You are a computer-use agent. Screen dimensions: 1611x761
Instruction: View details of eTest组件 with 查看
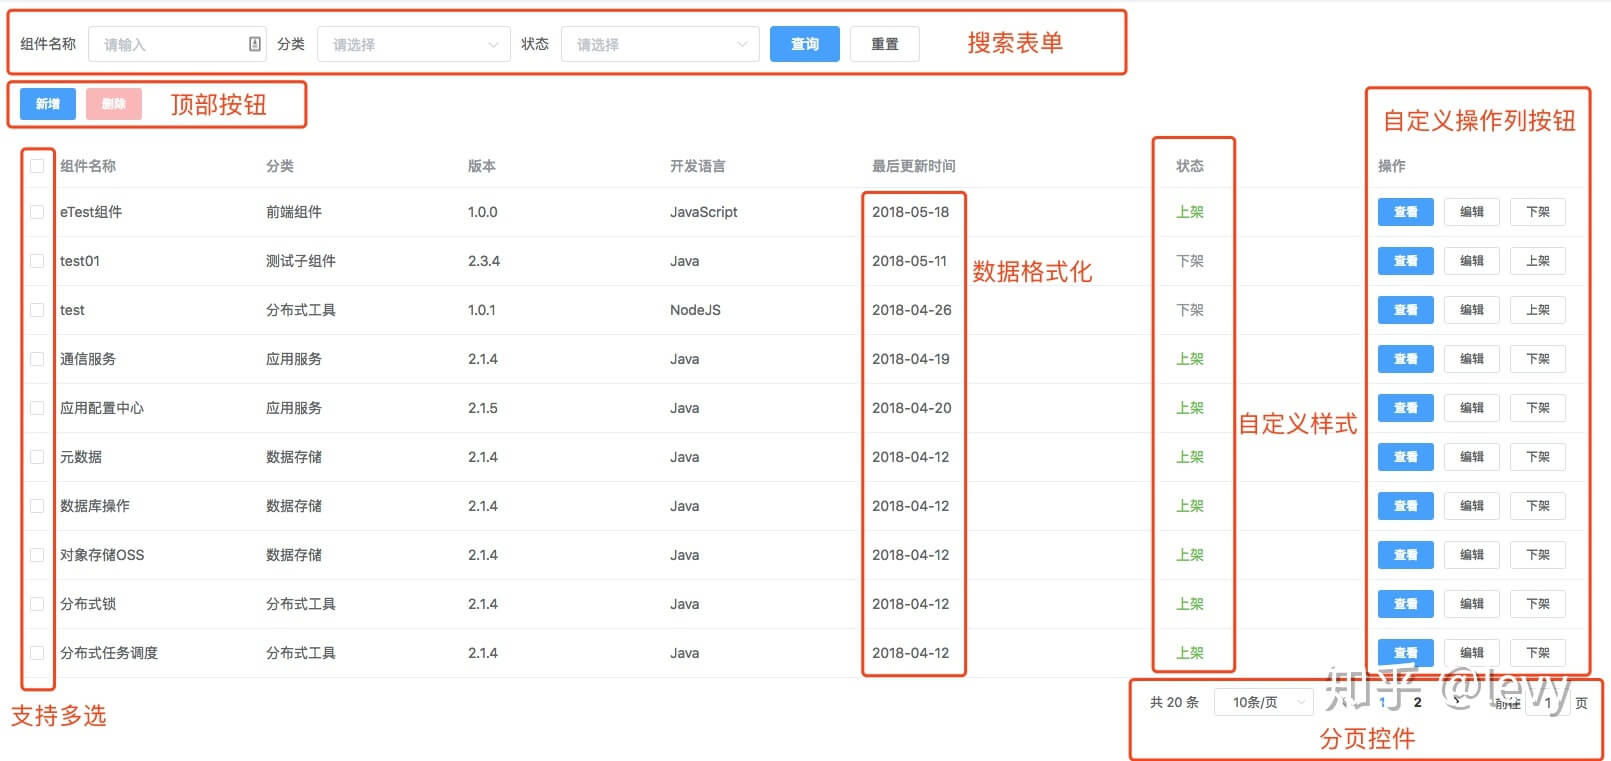[x=1406, y=212]
